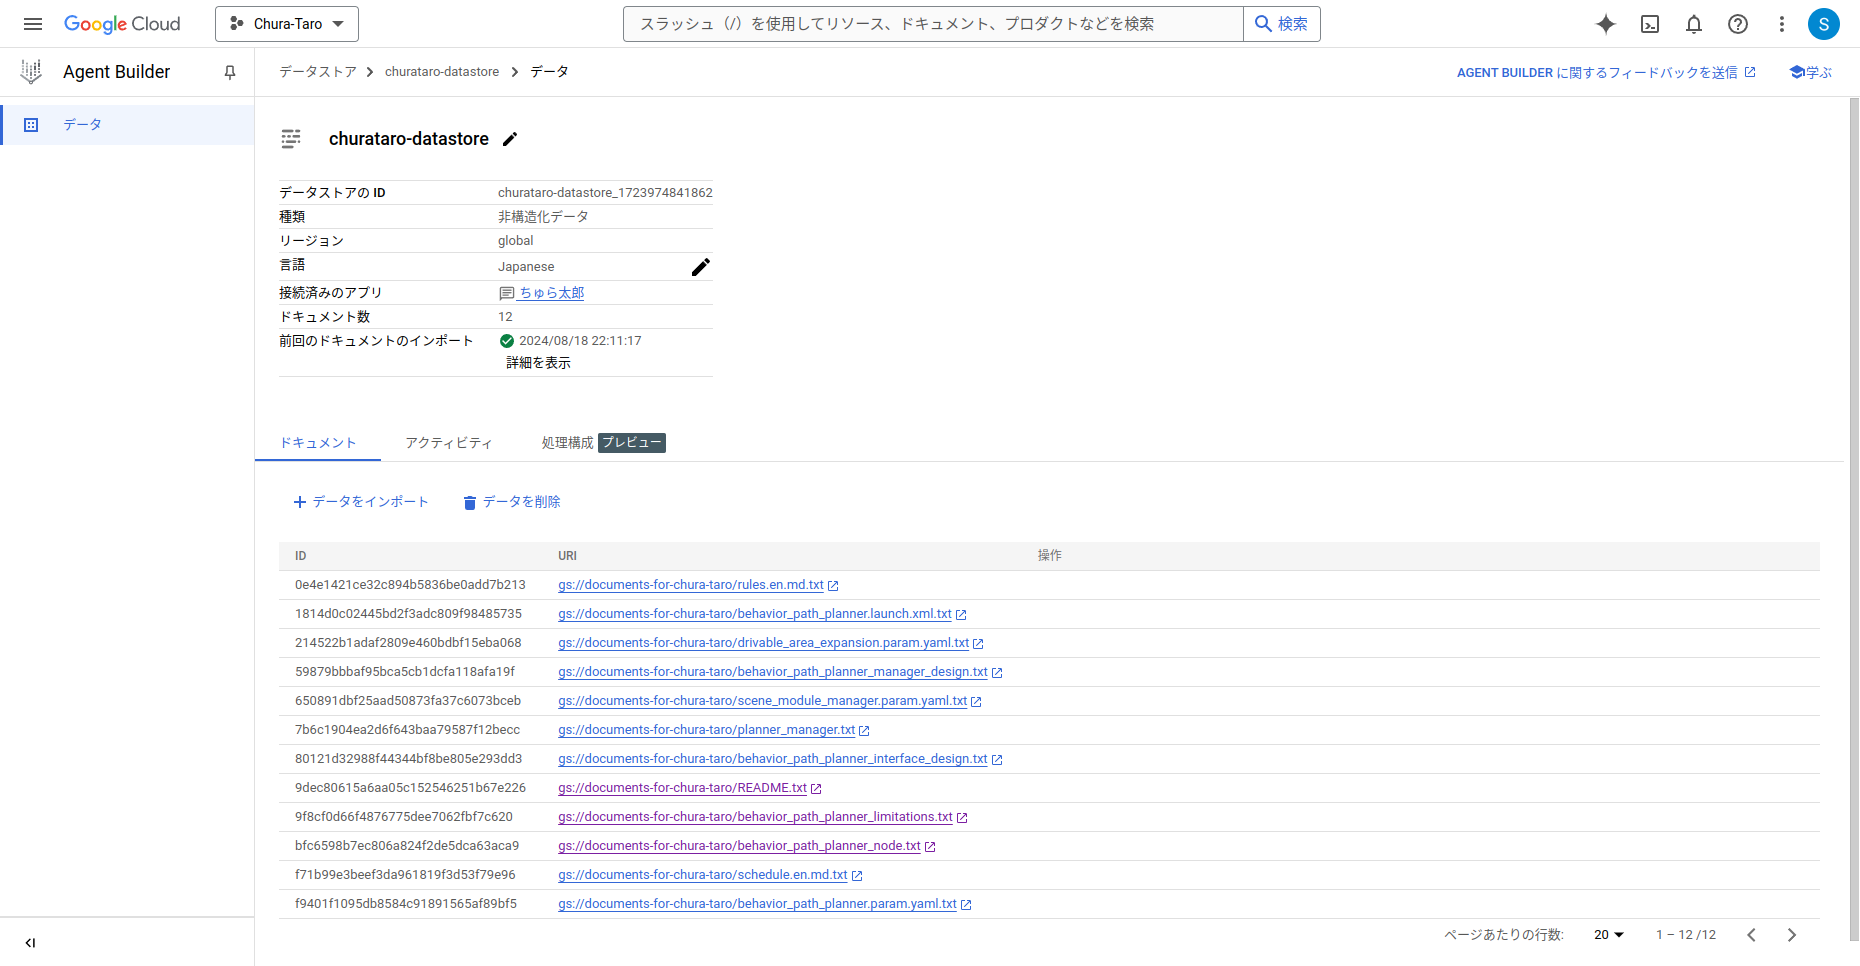The height and width of the screenshot is (966, 1860).
Task: Go to the previous page of documents
Action: (x=1751, y=935)
